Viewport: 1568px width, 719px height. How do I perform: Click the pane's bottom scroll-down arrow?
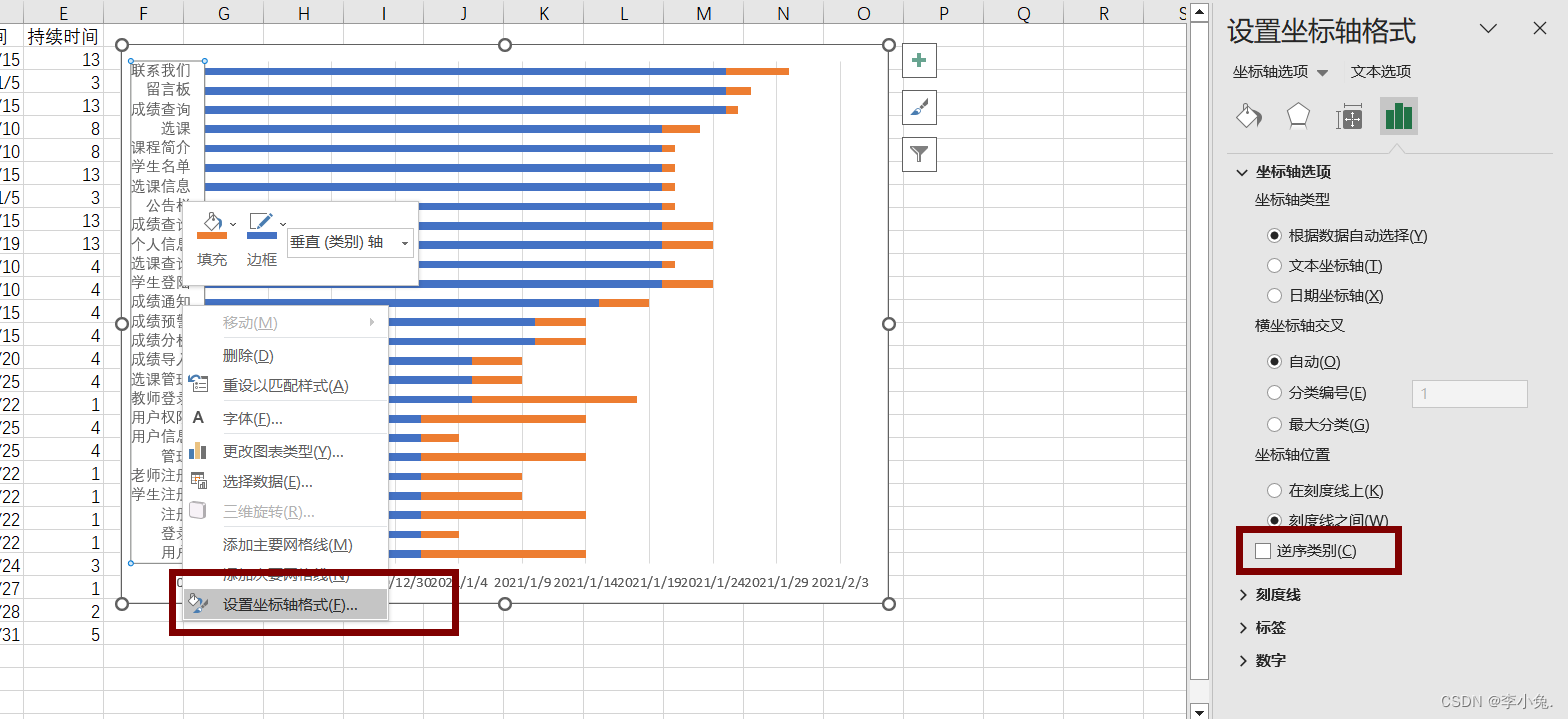coord(1200,712)
